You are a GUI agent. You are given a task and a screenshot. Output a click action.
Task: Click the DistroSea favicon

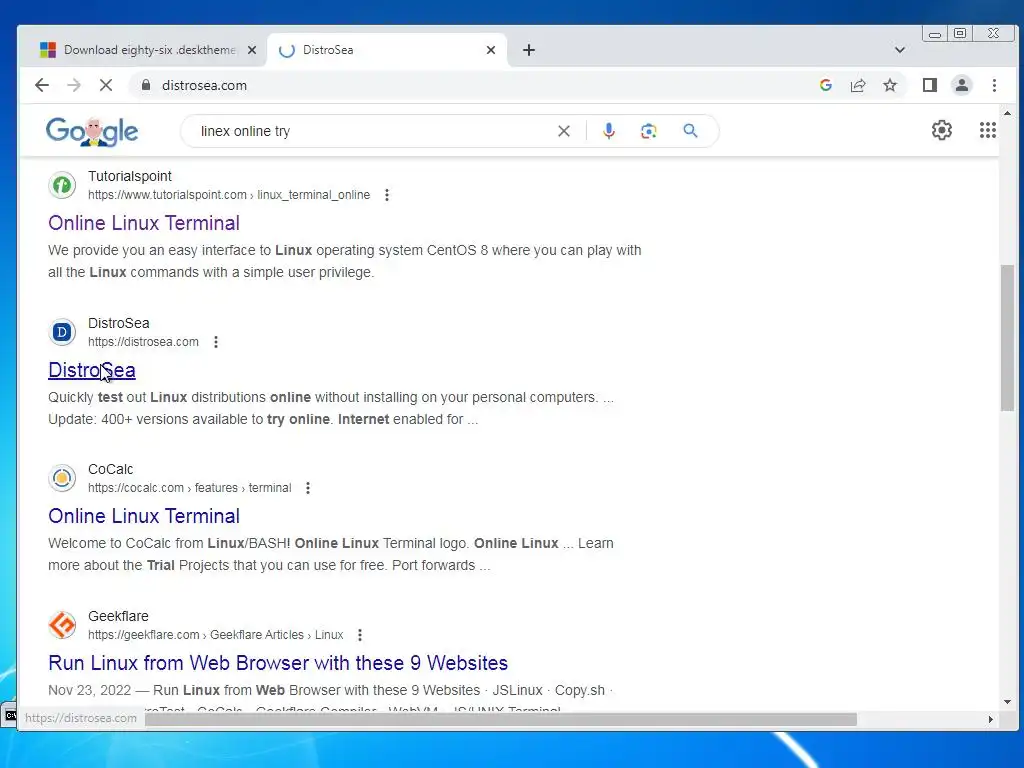pos(62,332)
